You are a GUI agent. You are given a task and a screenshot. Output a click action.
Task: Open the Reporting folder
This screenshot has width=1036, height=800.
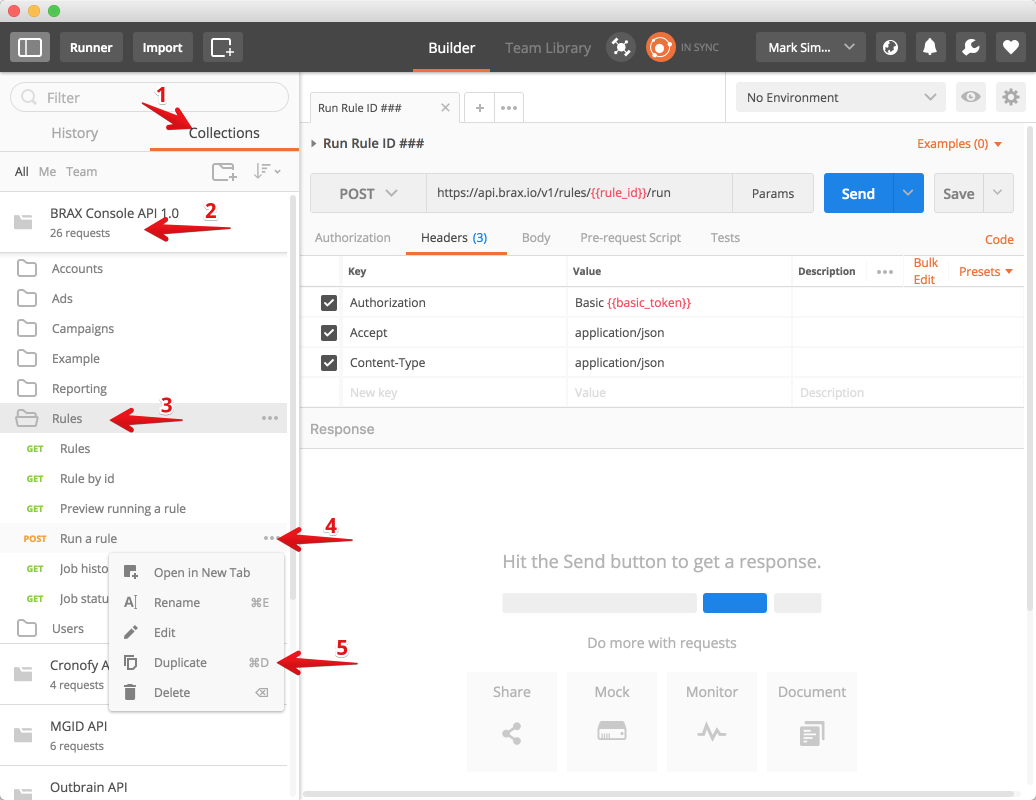143,388
